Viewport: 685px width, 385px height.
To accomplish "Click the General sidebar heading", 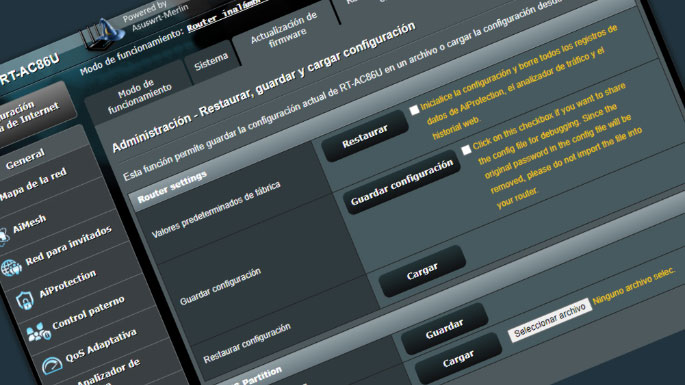I will pyautogui.click(x=25, y=159).
